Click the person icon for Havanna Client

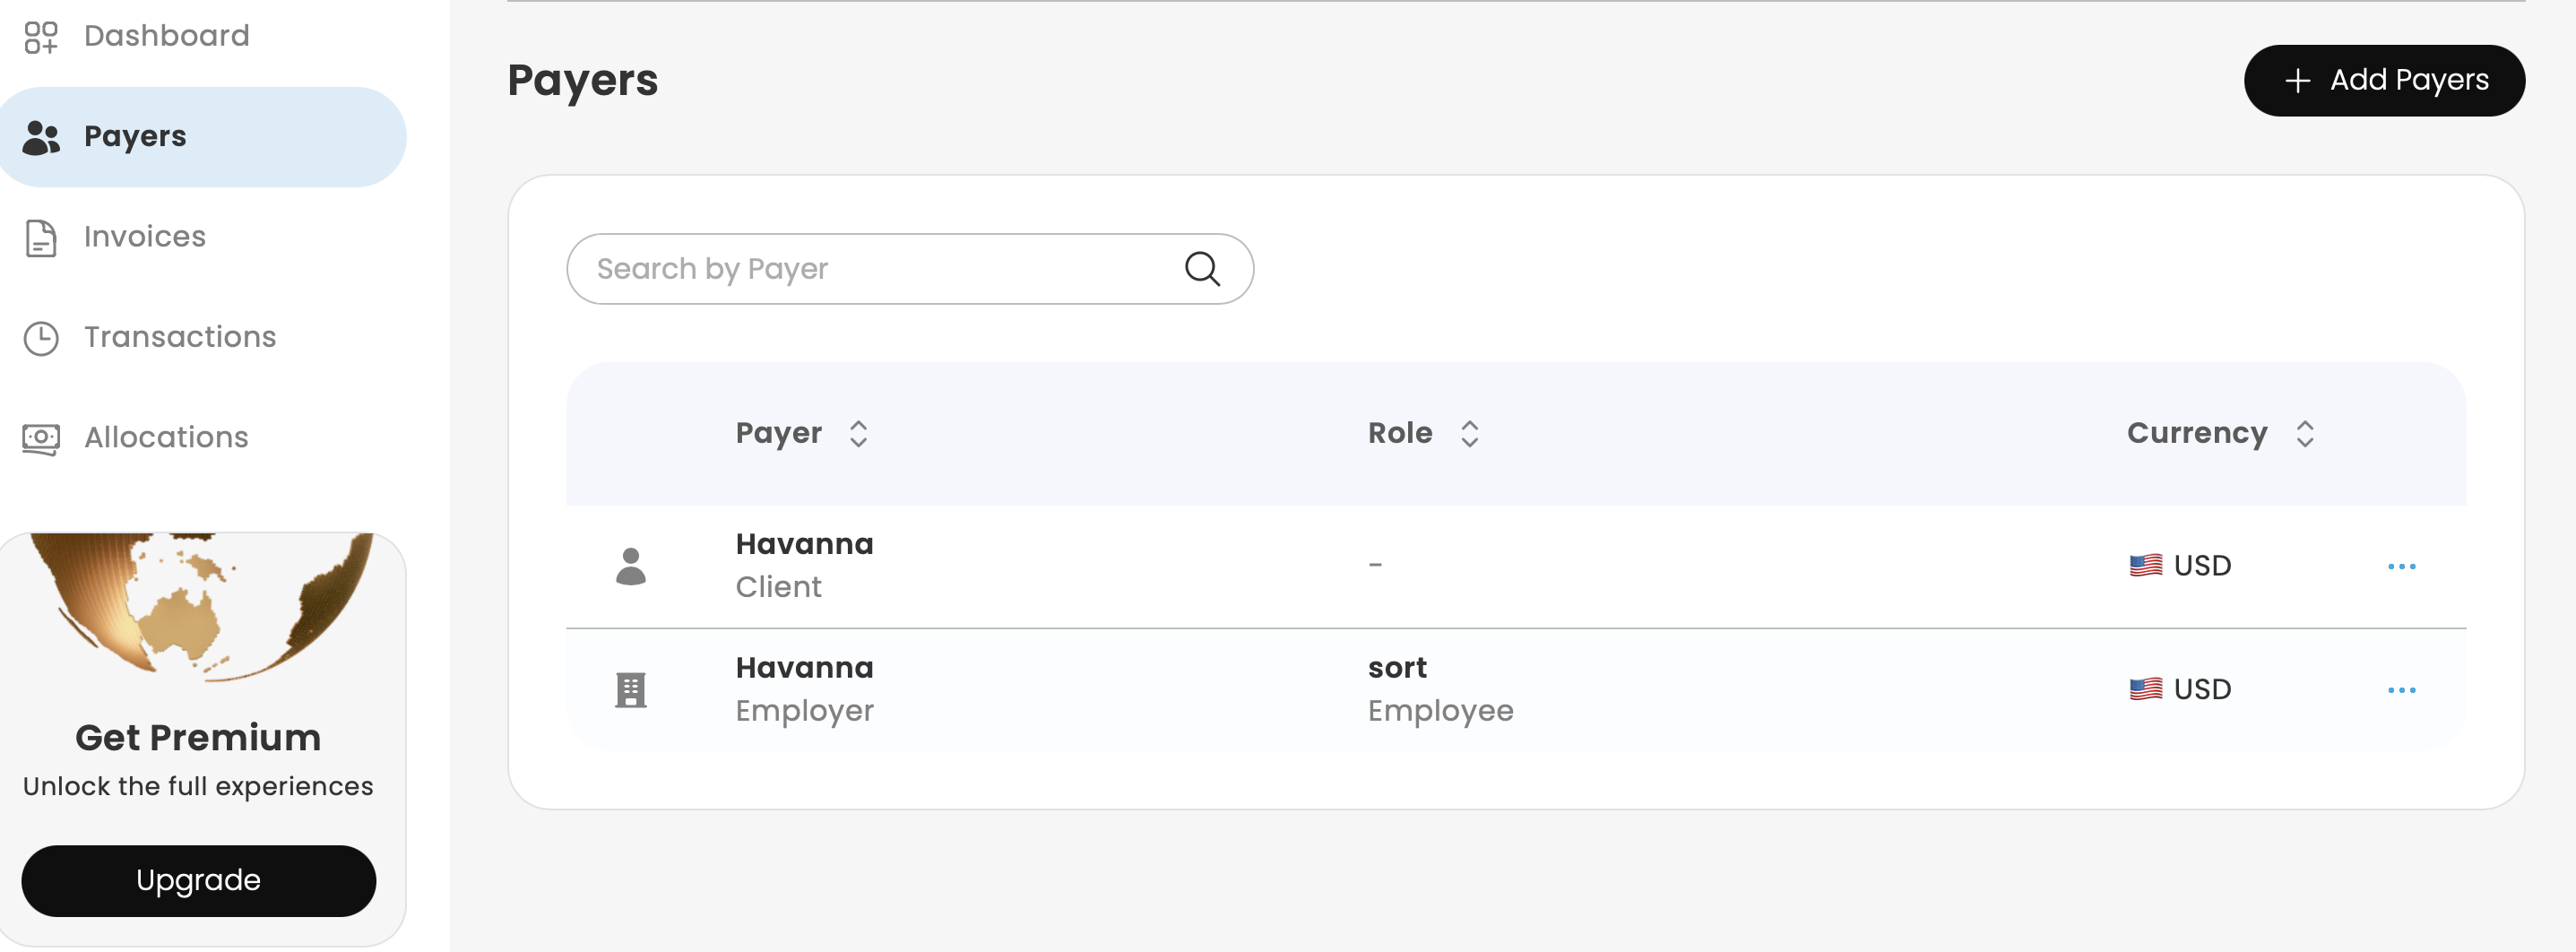click(x=630, y=566)
